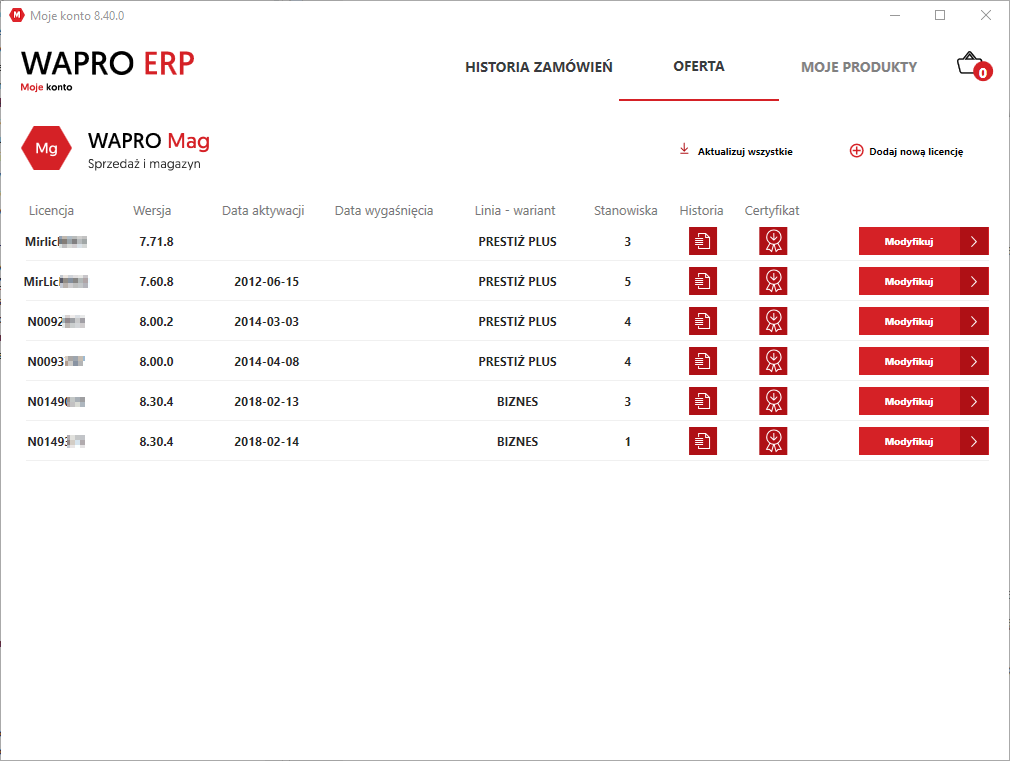Open history for license activated 2018-02-14

[x=703, y=441]
